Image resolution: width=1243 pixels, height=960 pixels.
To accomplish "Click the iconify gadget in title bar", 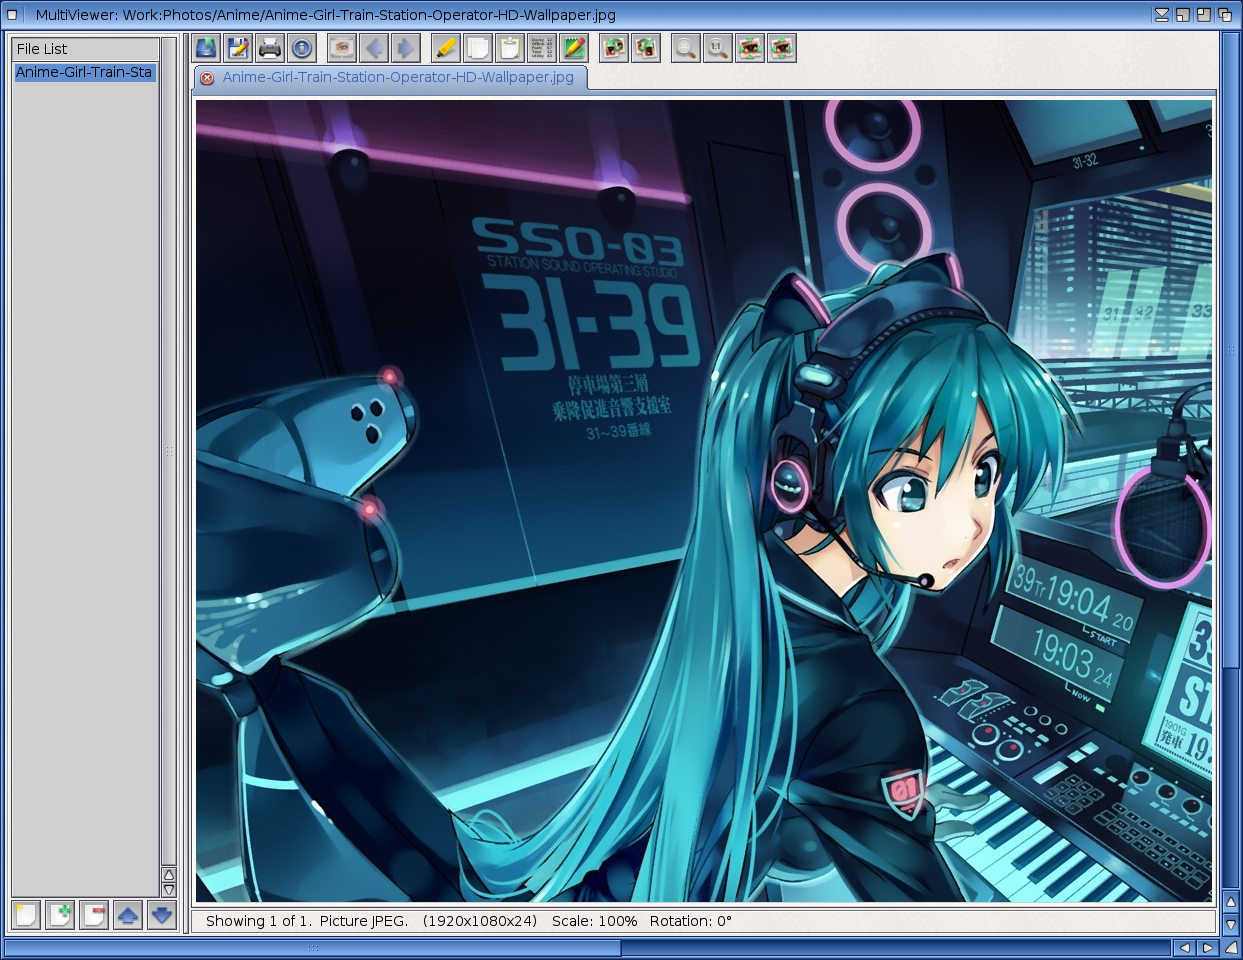I will click(x=1161, y=14).
